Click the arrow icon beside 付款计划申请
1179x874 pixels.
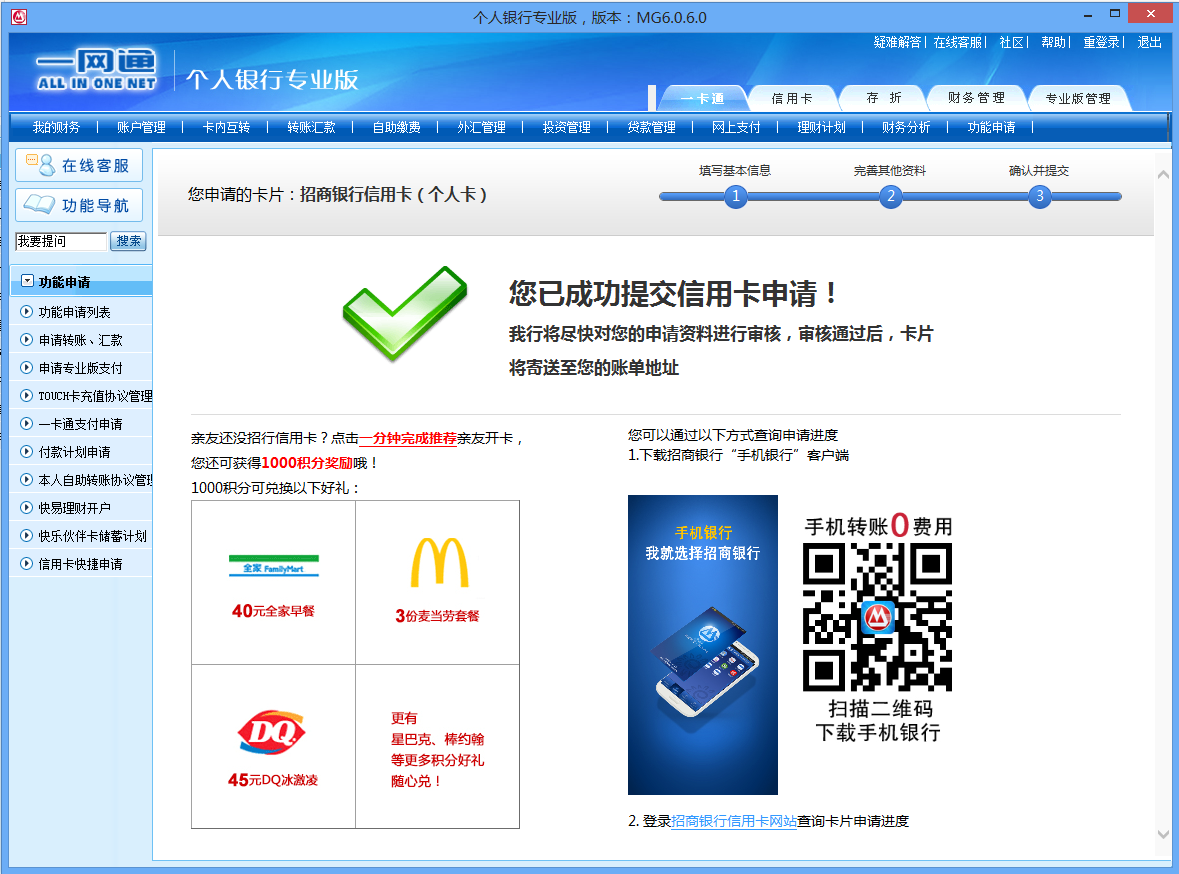26,451
